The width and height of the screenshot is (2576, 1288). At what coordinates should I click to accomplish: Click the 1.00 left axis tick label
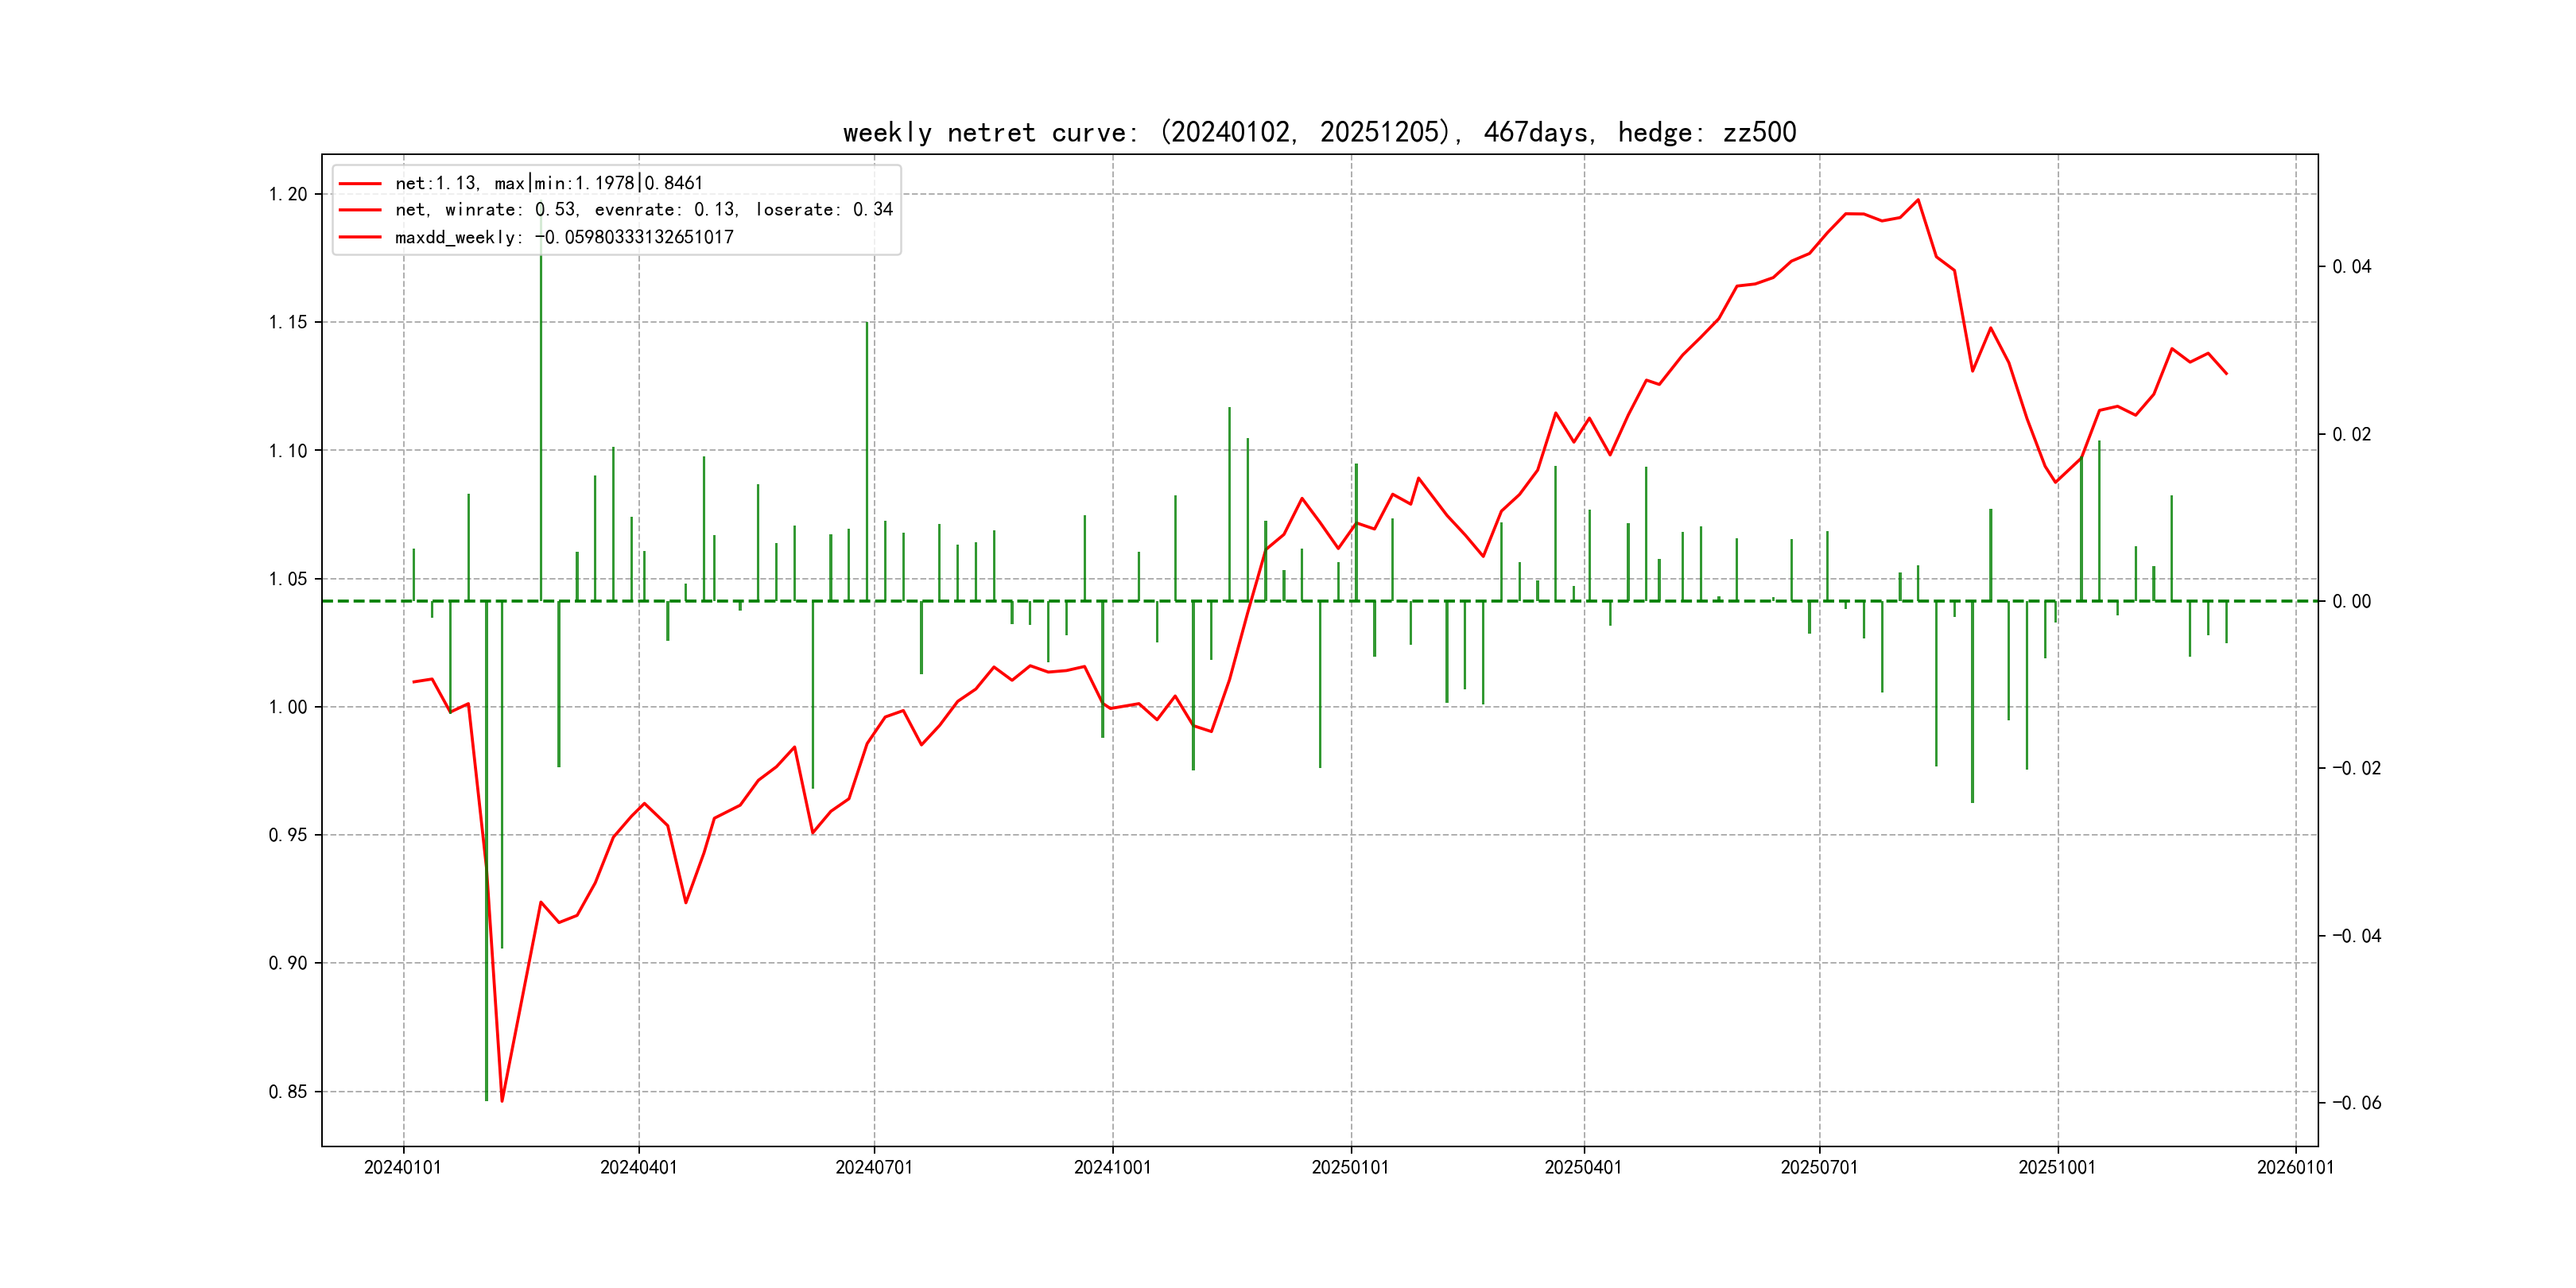(x=288, y=707)
